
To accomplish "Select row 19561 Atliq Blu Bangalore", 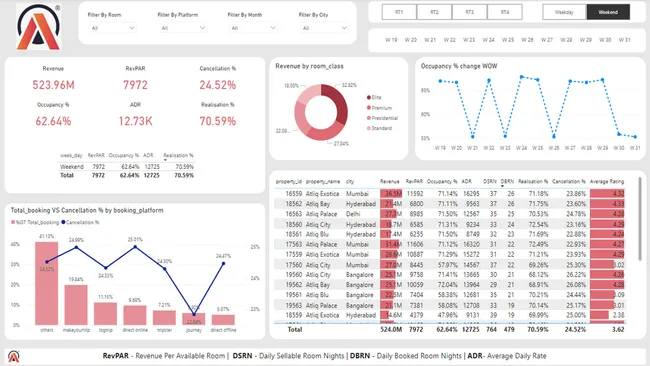I will click(450, 295).
